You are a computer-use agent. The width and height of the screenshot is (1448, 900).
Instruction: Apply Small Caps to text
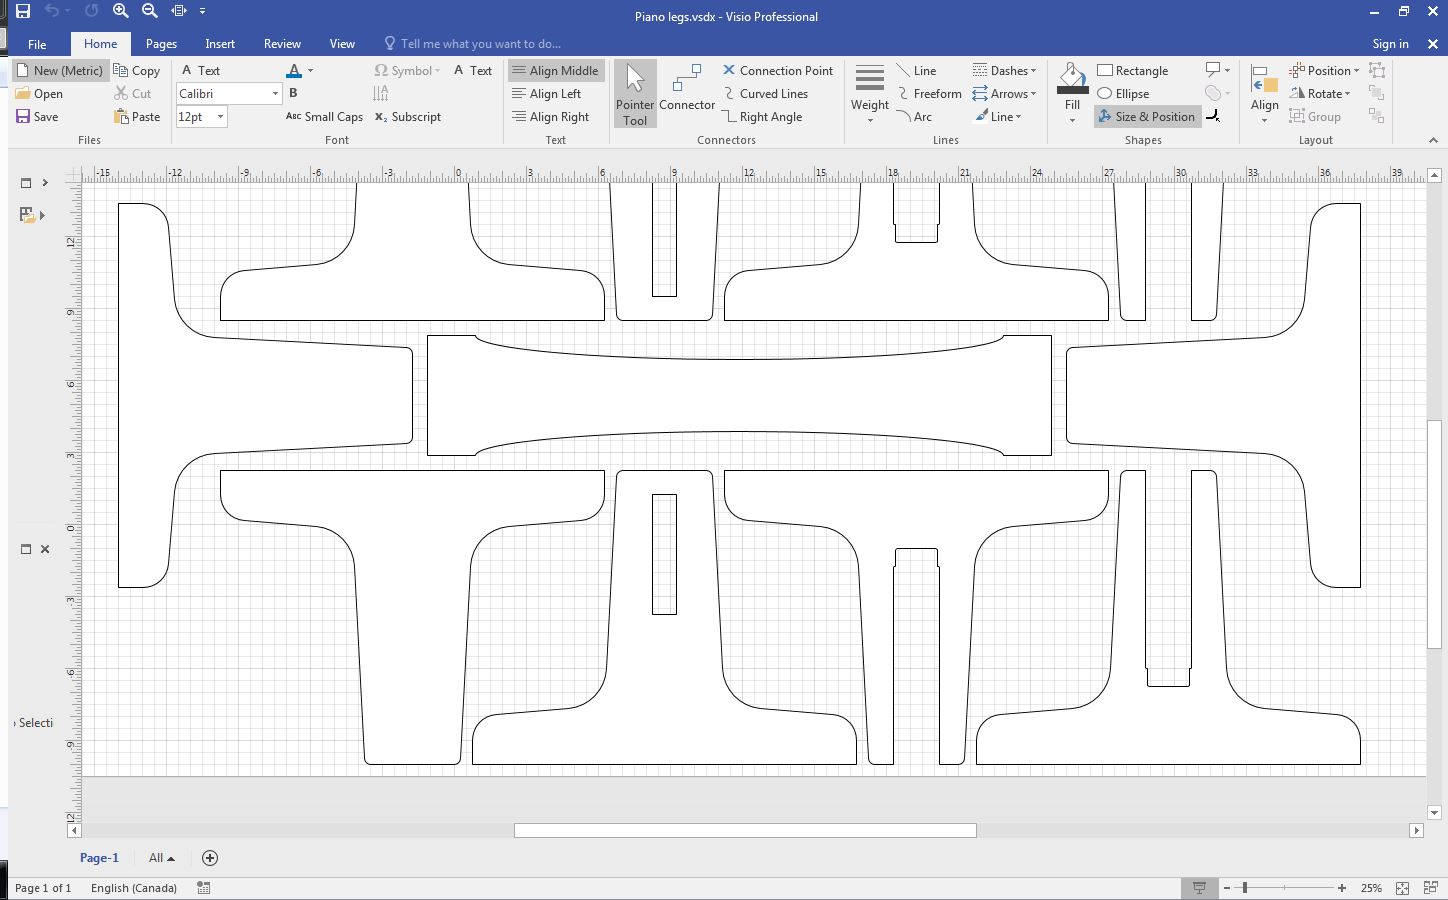pos(323,116)
